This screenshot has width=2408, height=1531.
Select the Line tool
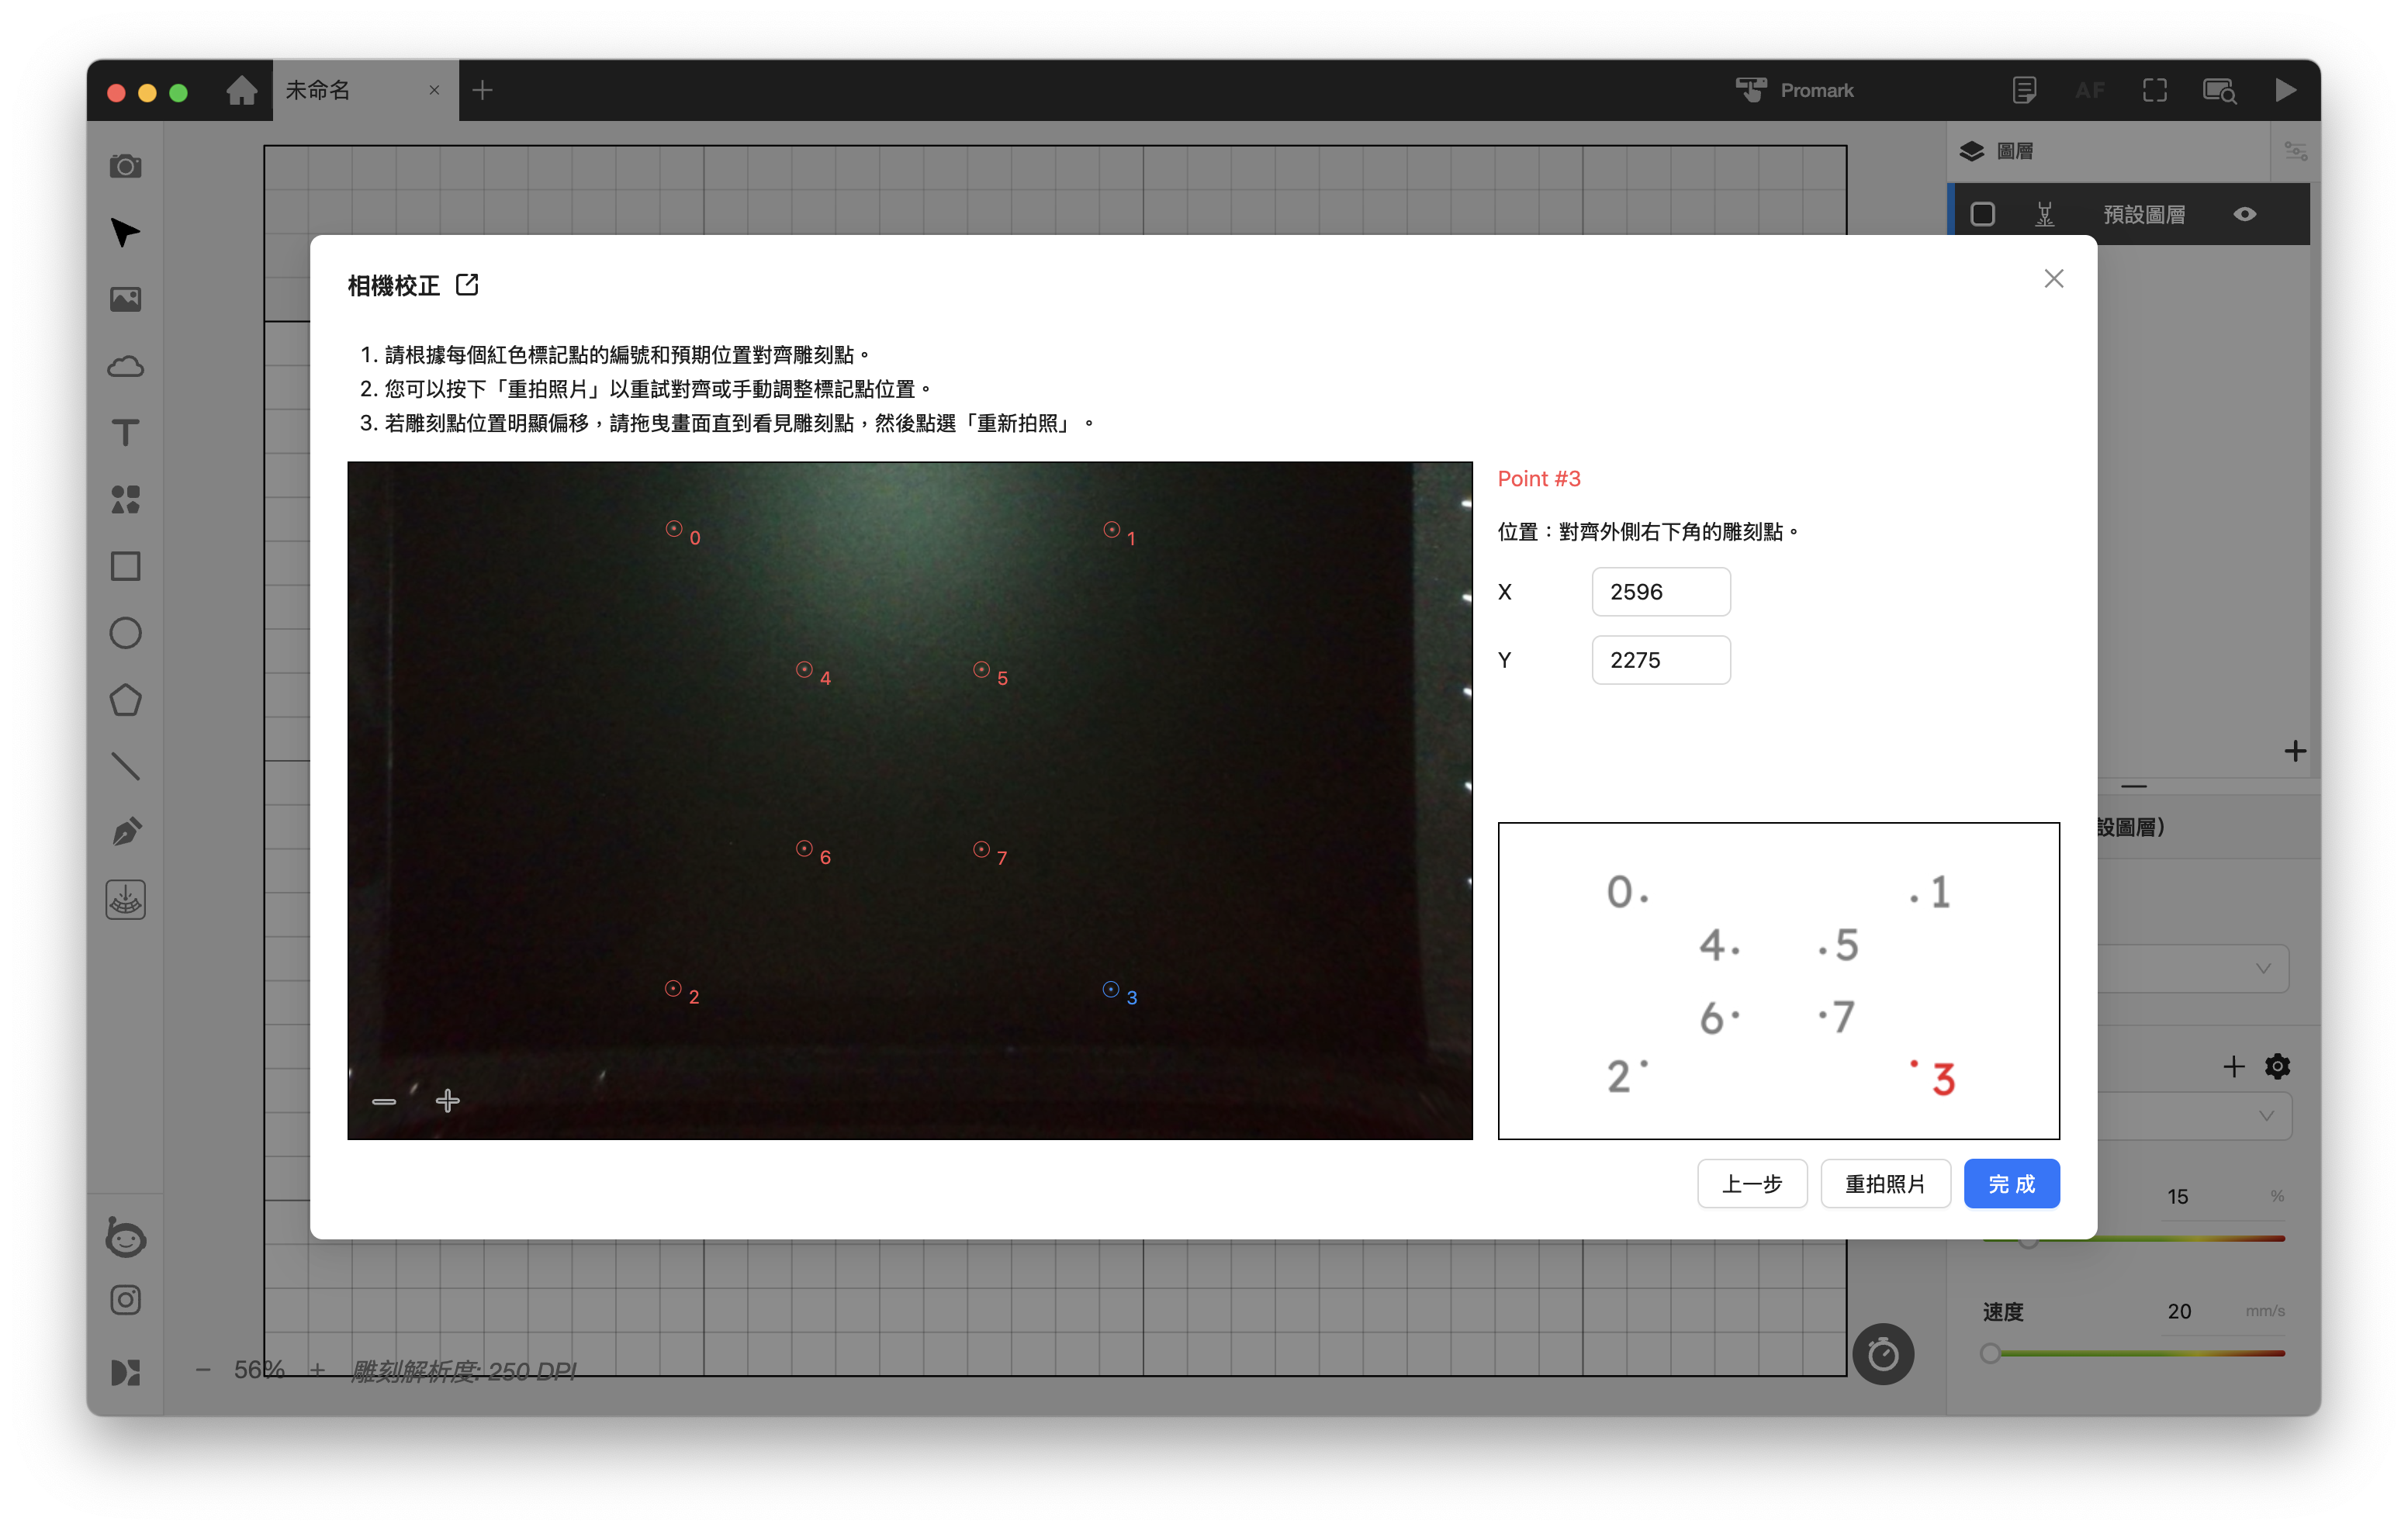click(125, 766)
